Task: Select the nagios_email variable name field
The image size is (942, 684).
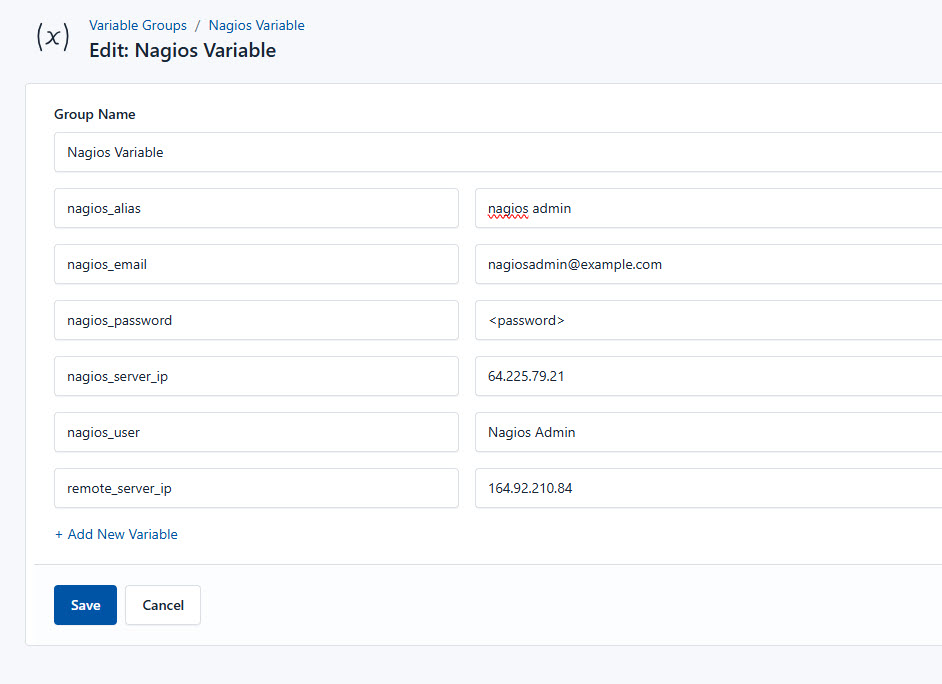Action: pyautogui.click(x=256, y=264)
